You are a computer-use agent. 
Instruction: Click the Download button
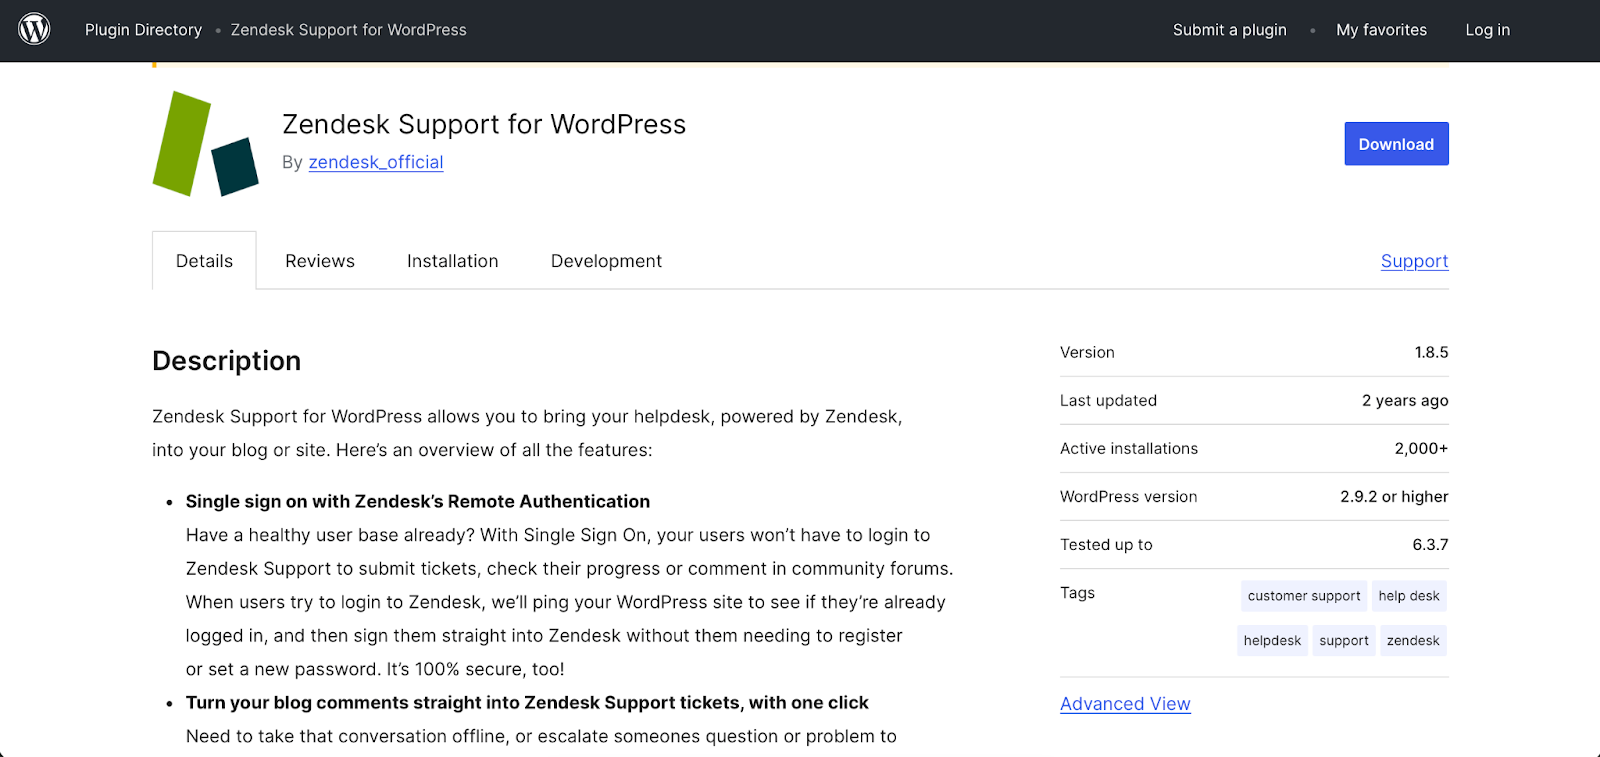(1396, 144)
